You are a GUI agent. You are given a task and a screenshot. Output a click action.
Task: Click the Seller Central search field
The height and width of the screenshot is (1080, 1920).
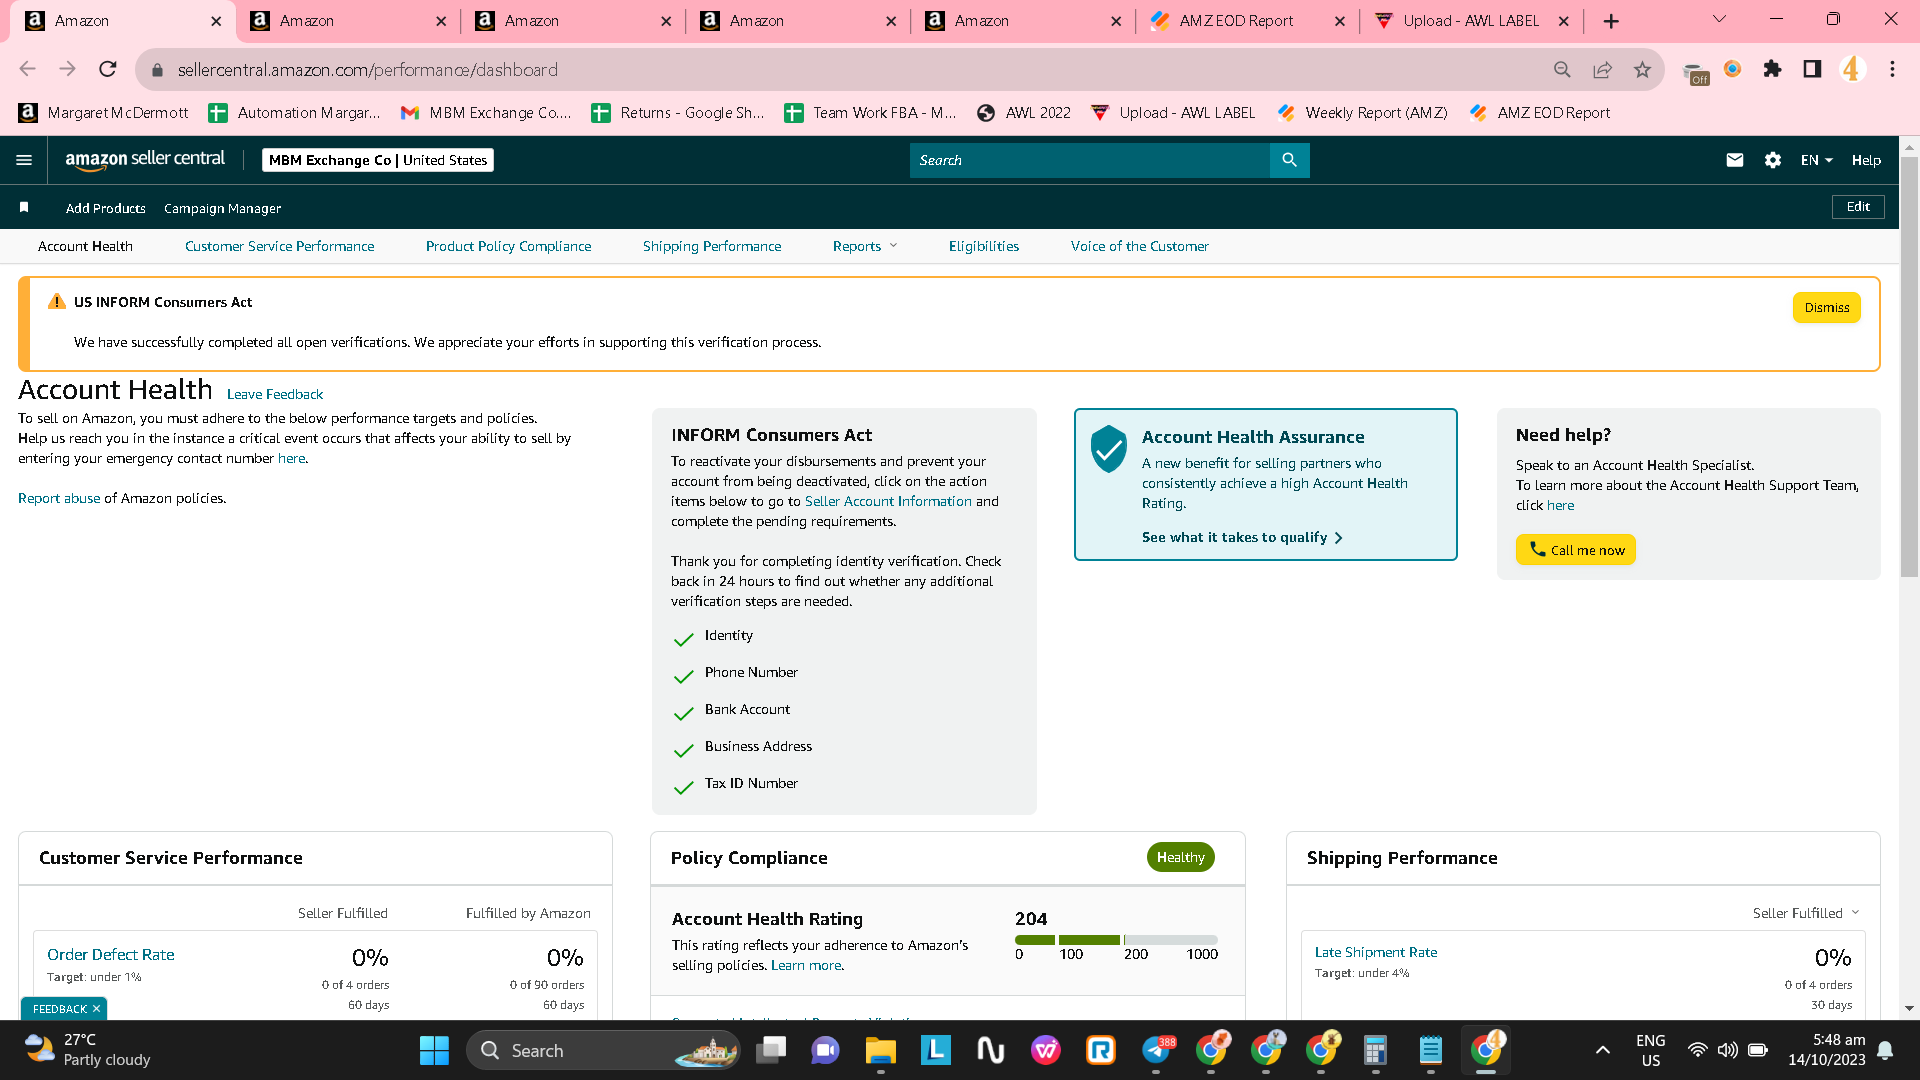click(x=1089, y=160)
